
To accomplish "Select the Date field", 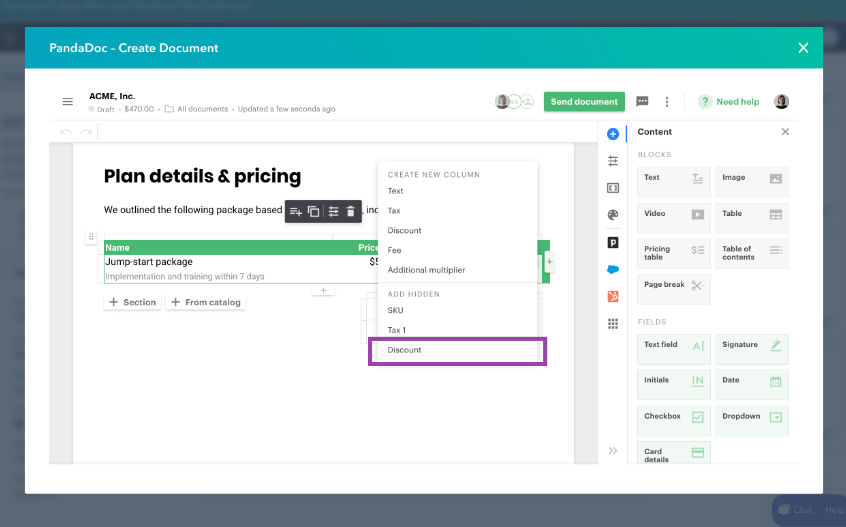I will coord(752,385).
